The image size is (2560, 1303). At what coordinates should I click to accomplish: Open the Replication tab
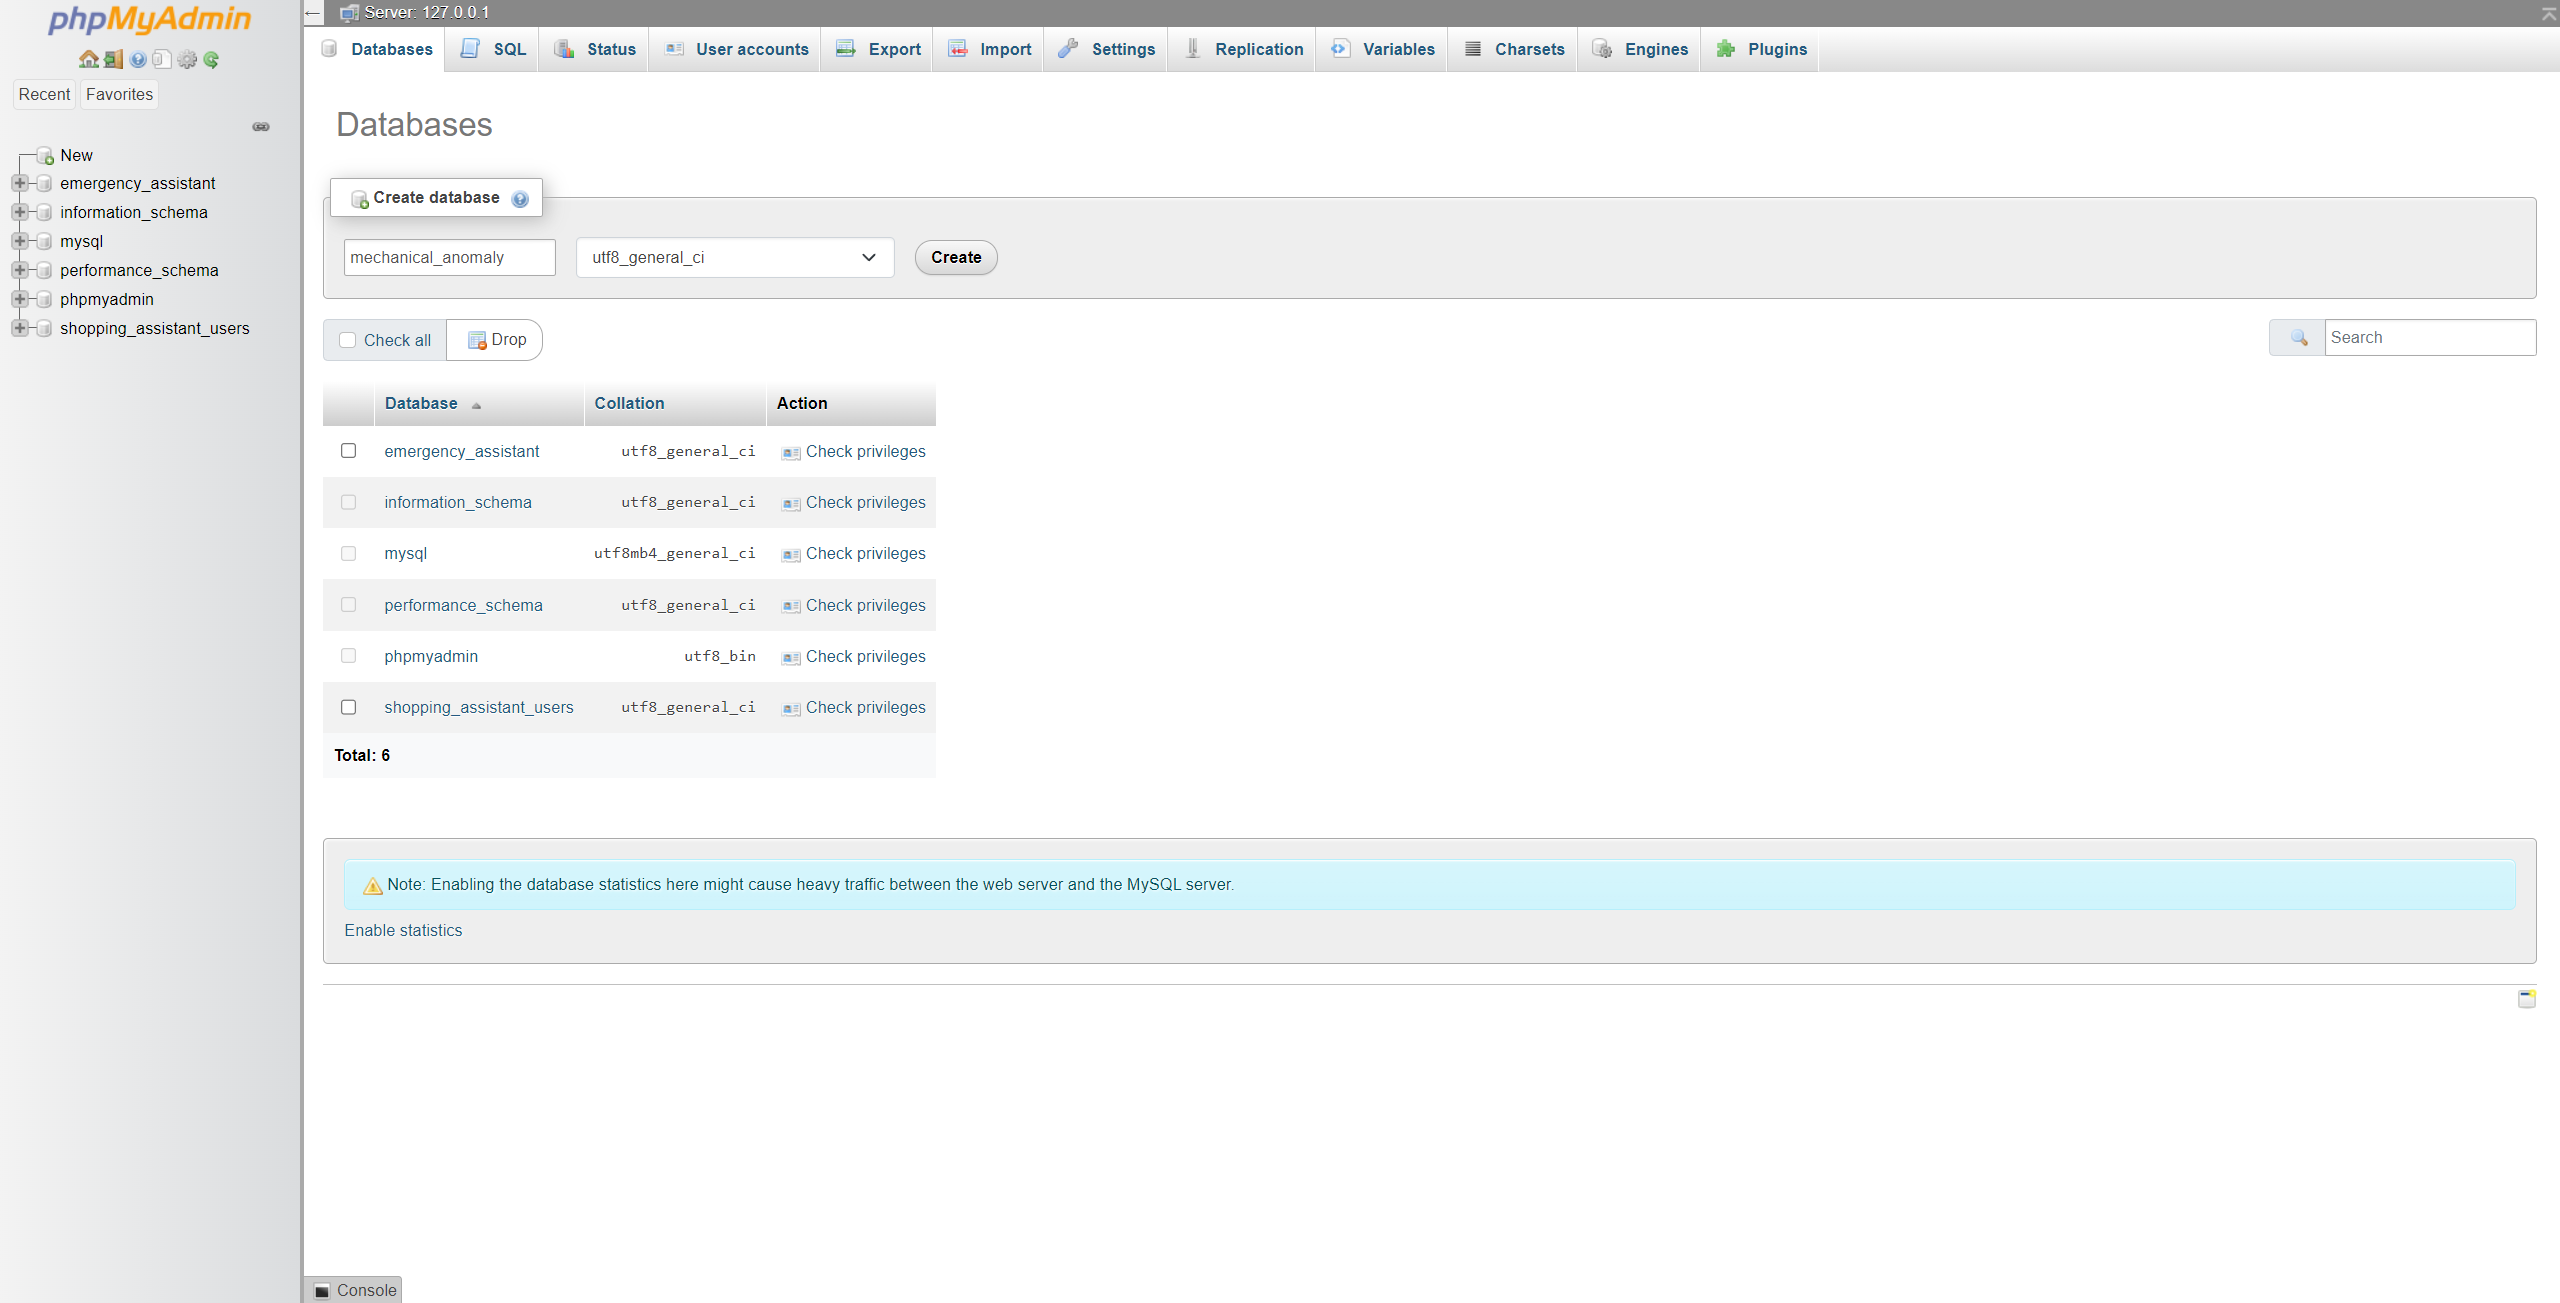pyautogui.click(x=1243, y=49)
